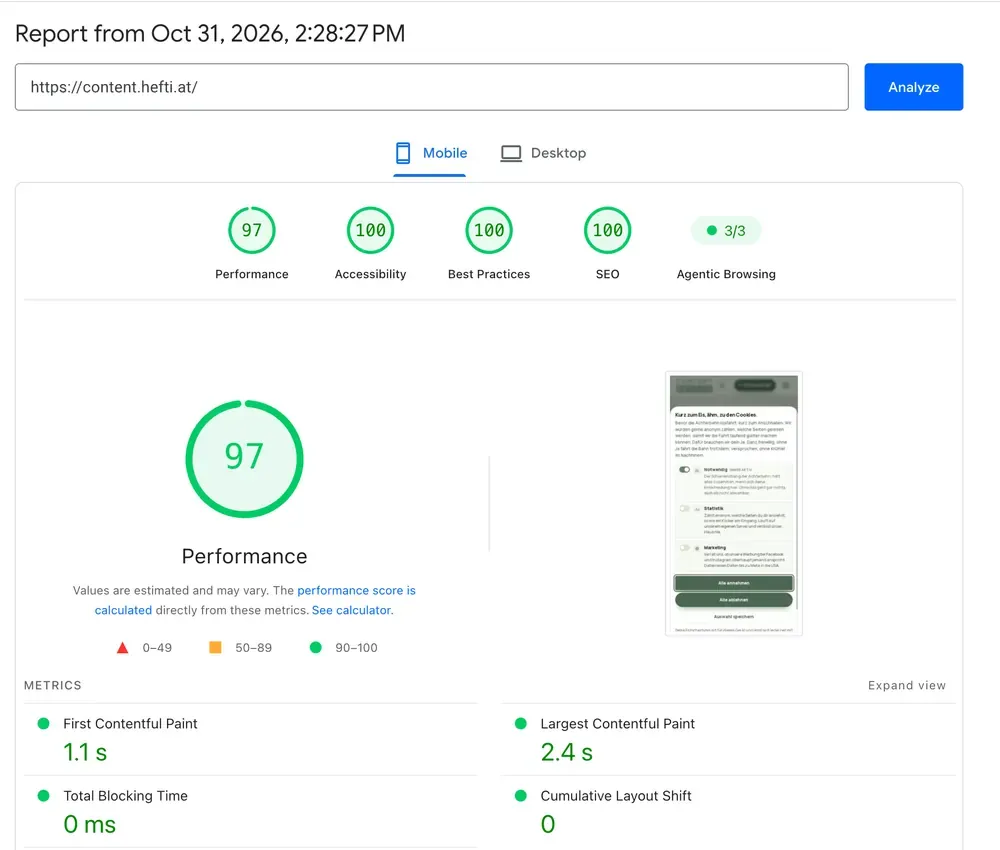Click the 90–100 legend range text
Viewport: 1000px width, 850px height.
(x=357, y=648)
